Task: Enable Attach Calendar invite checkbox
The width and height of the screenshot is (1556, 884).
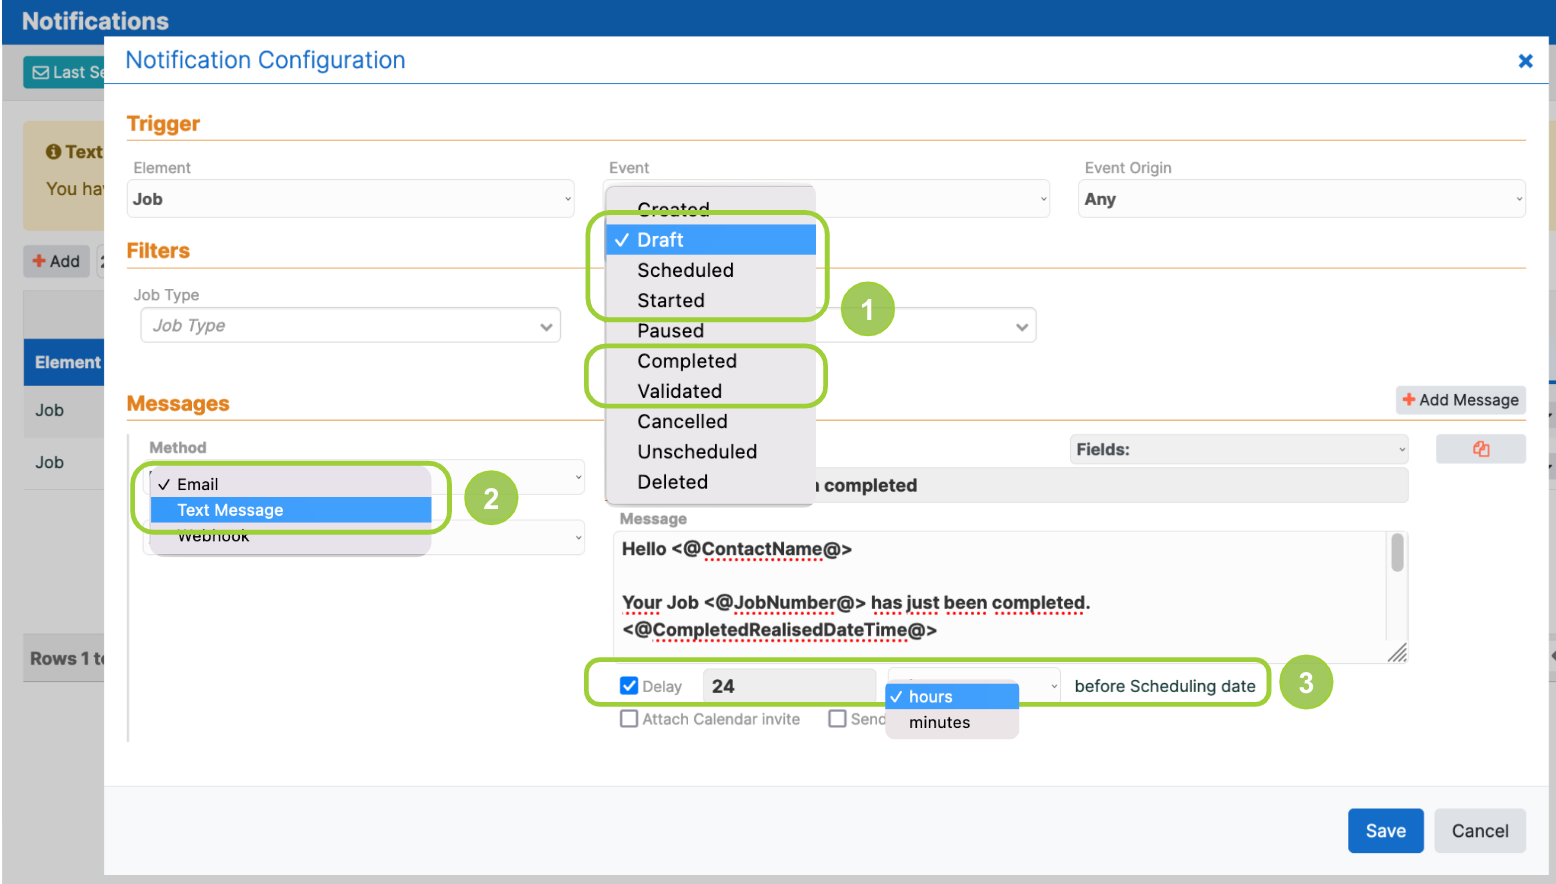Action: pos(629,718)
